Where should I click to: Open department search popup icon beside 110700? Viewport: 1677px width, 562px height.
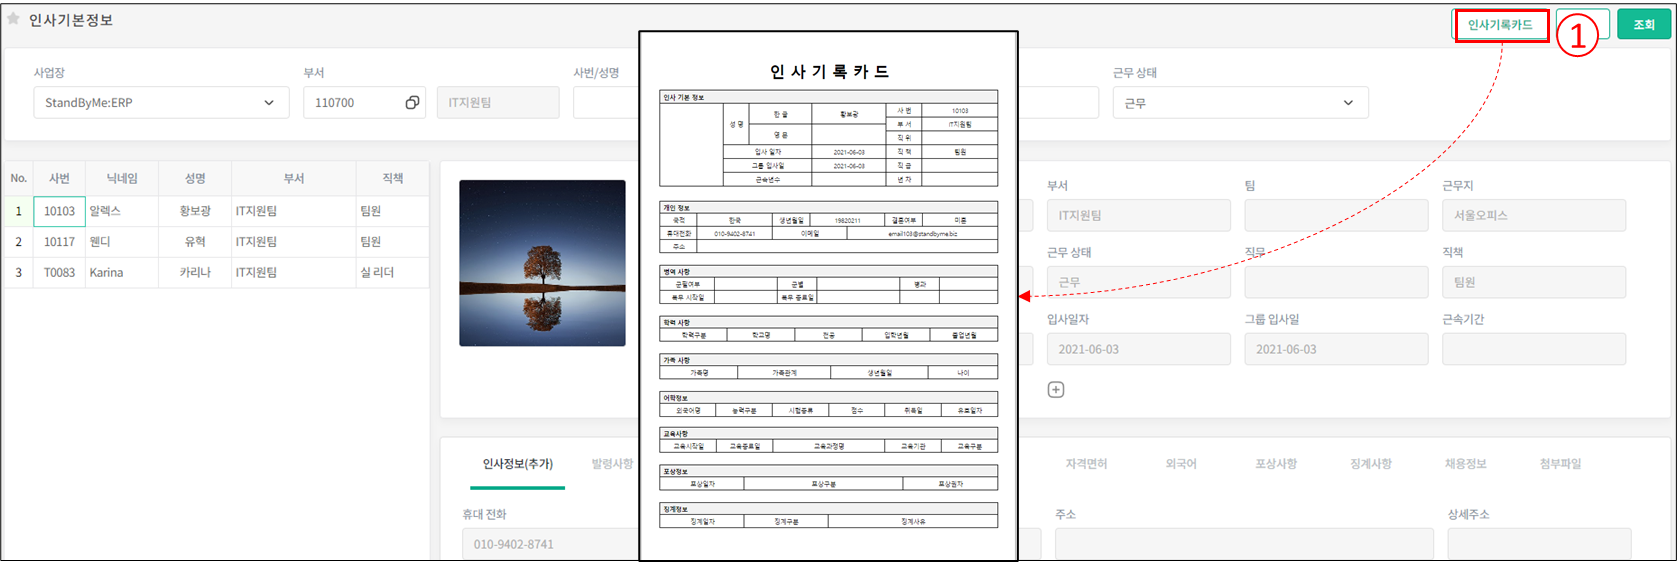tap(411, 103)
